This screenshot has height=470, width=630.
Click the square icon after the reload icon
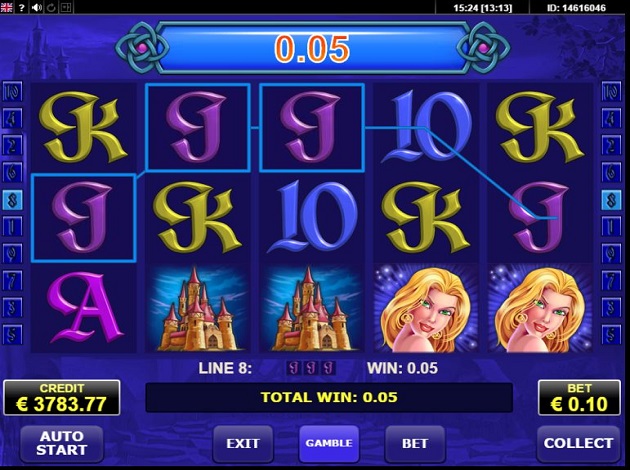coord(66,7)
